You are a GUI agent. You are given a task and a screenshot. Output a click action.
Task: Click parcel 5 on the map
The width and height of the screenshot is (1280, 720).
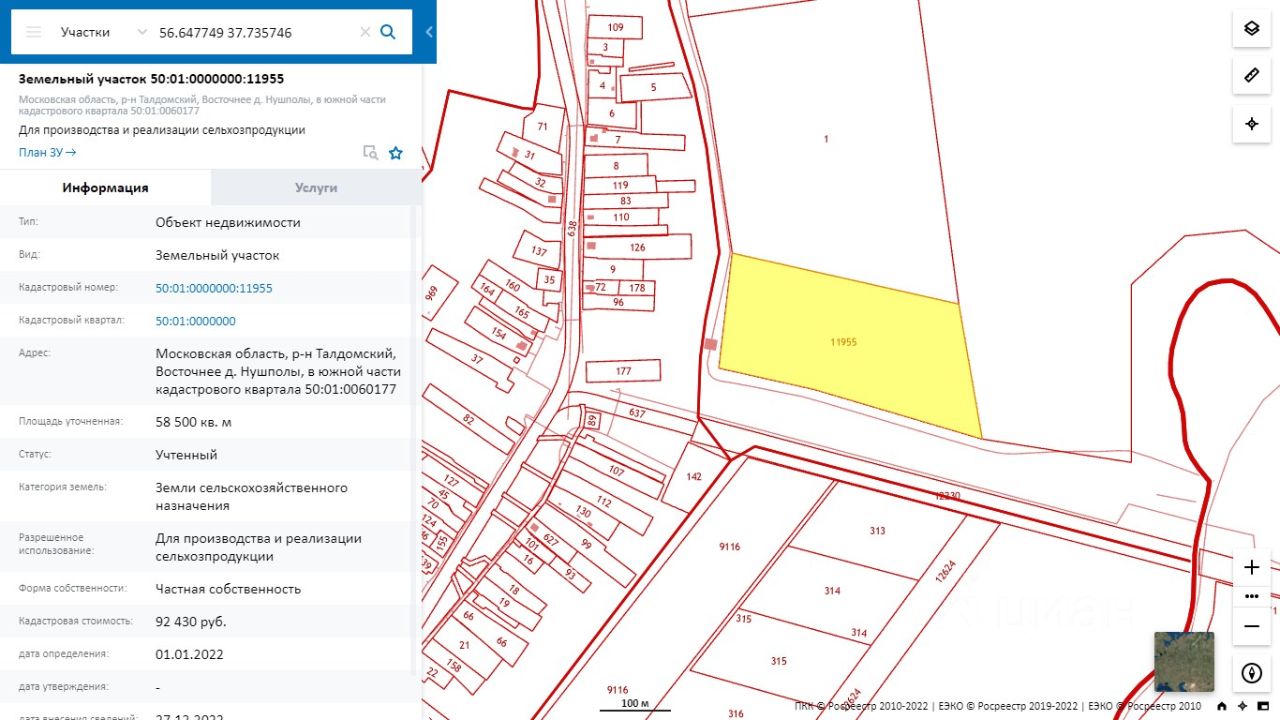click(654, 87)
